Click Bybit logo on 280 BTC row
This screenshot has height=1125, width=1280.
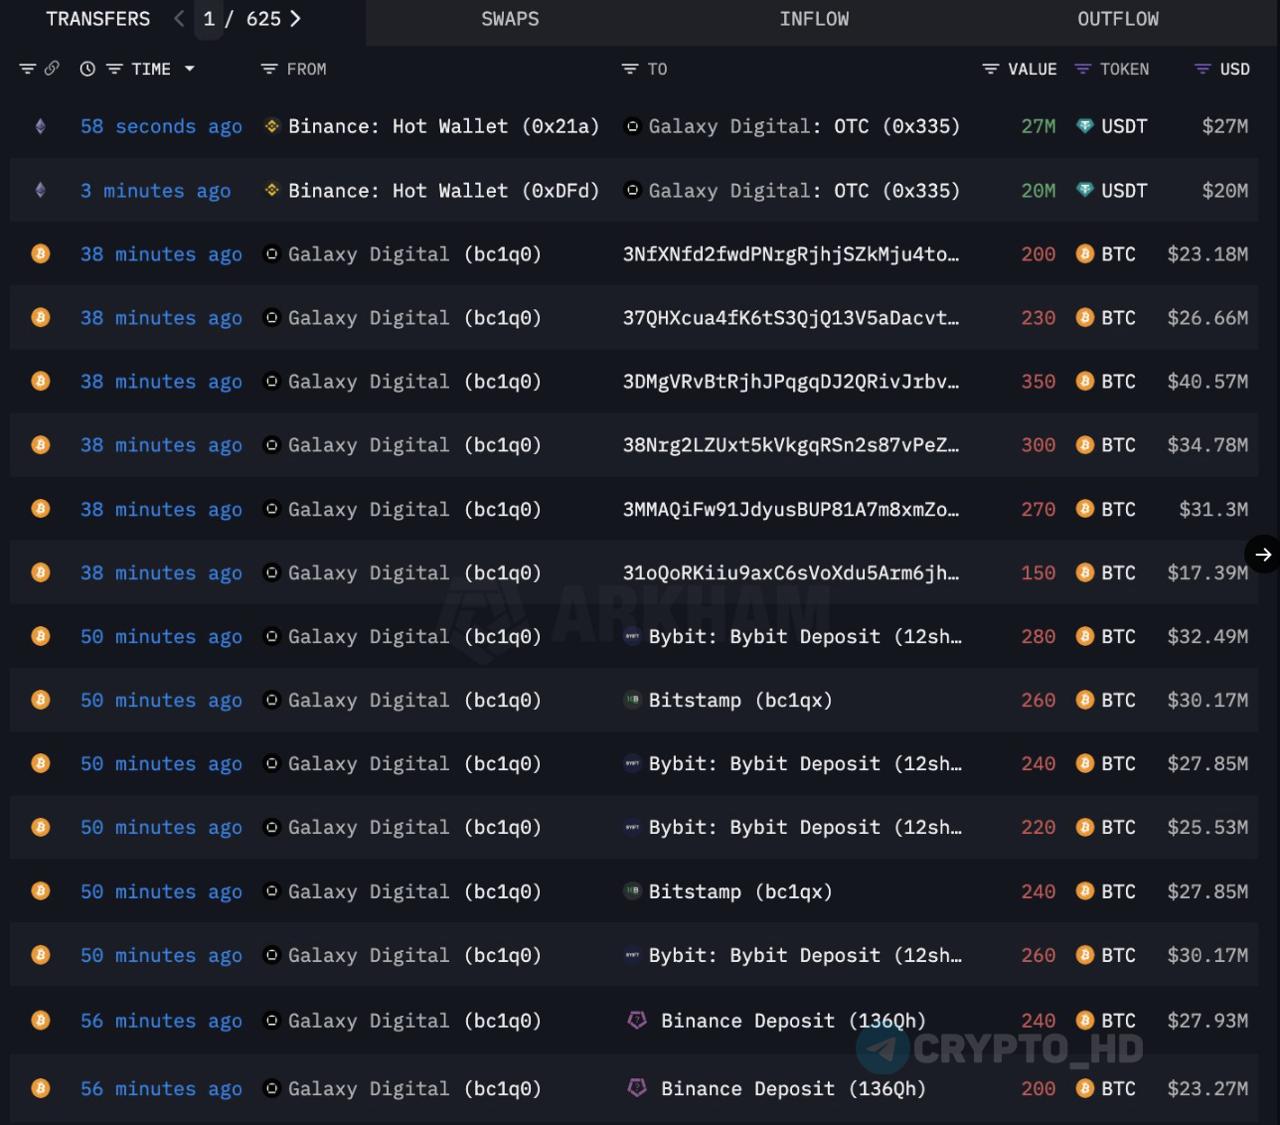click(632, 636)
